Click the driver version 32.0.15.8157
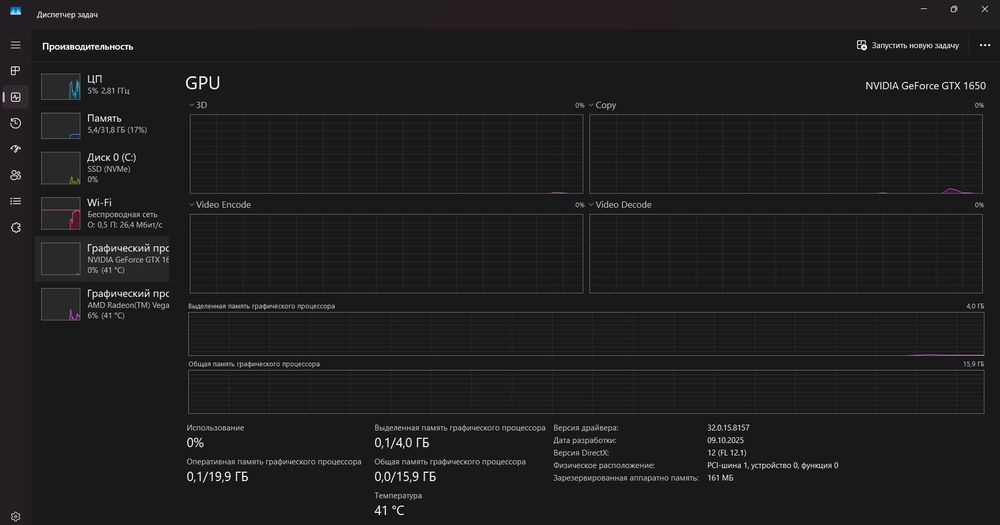Viewport: 1000px width, 525px height. tap(728, 428)
